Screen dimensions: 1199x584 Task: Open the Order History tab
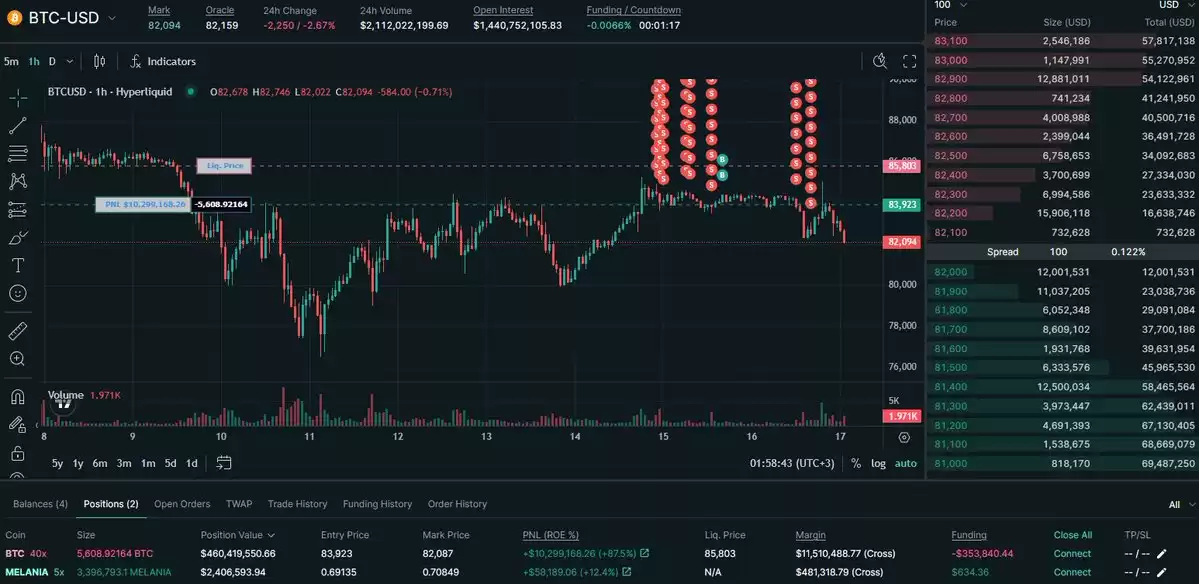coord(457,504)
